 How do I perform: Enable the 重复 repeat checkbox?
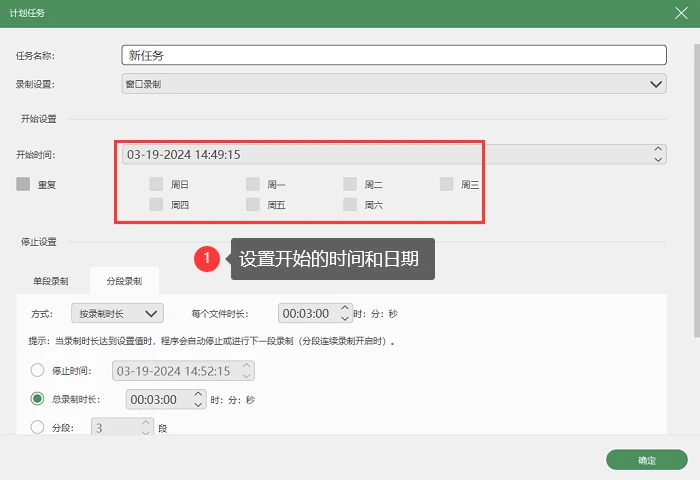point(23,184)
